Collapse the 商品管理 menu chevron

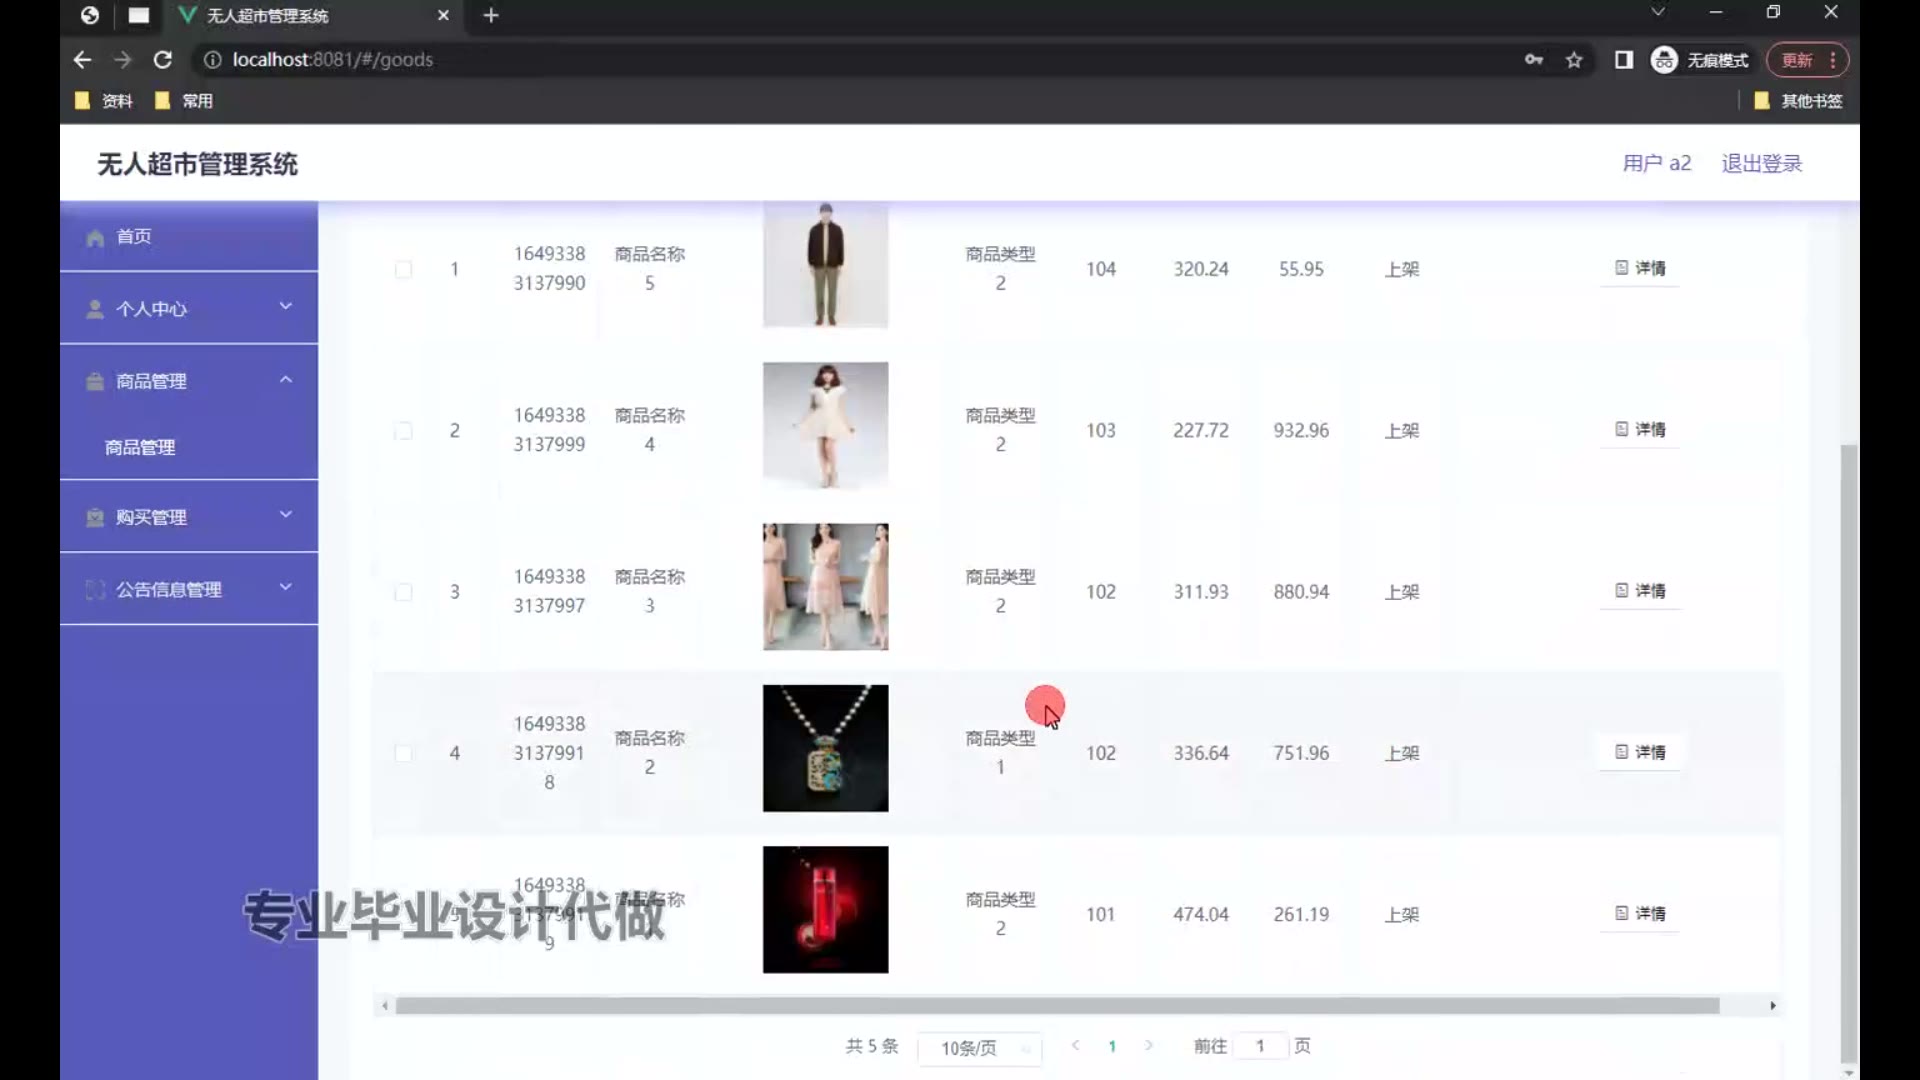click(x=286, y=380)
